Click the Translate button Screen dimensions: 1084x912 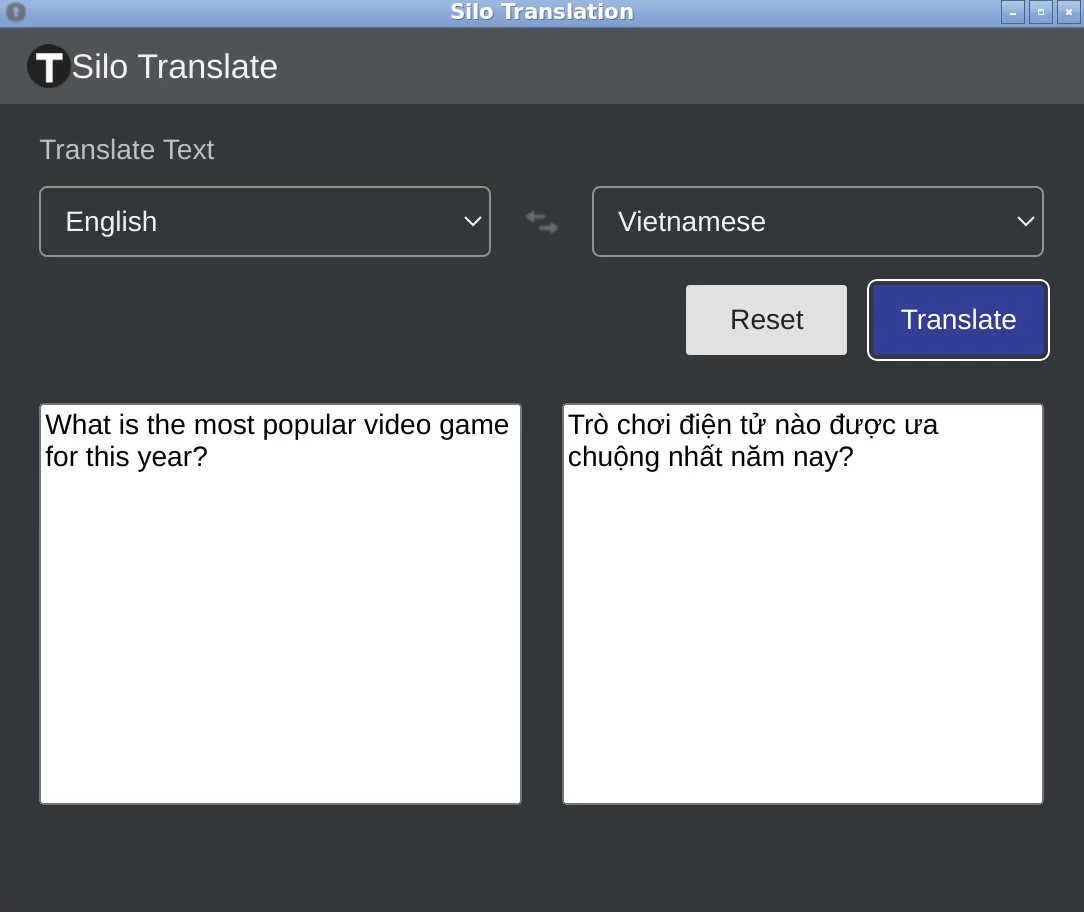point(958,320)
